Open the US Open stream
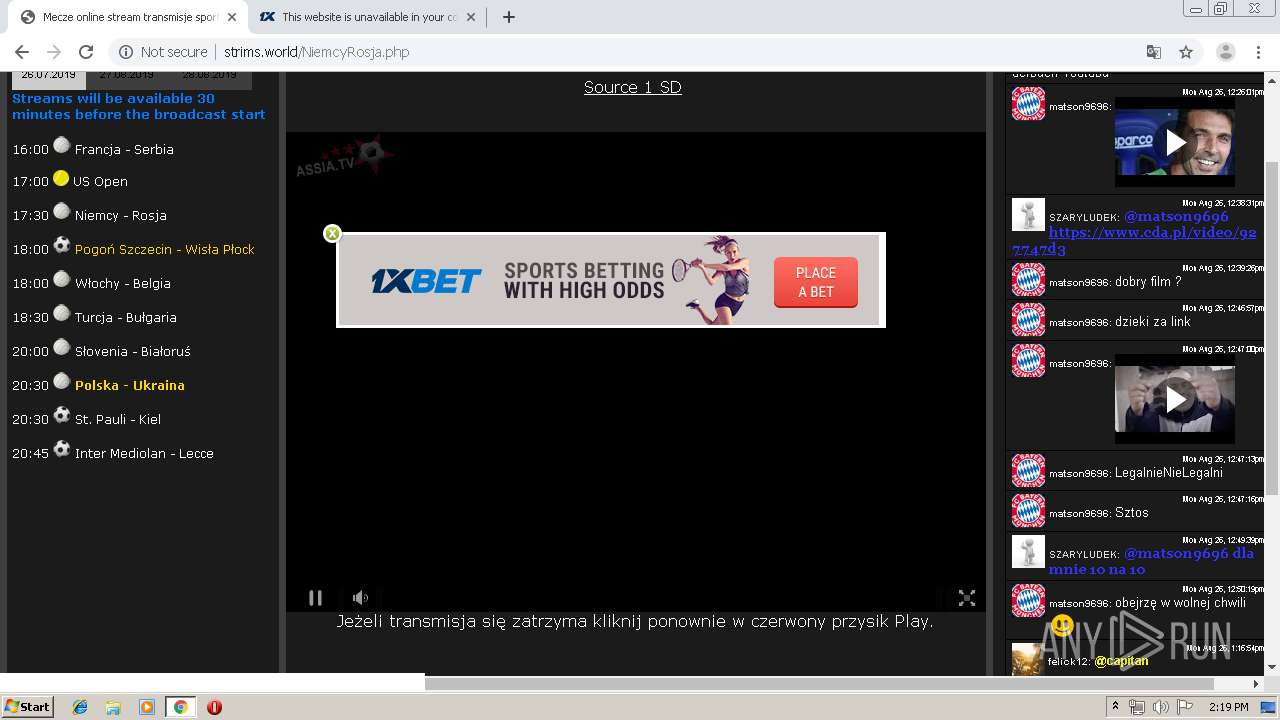This screenshot has width=1280, height=720. (x=100, y=181)
